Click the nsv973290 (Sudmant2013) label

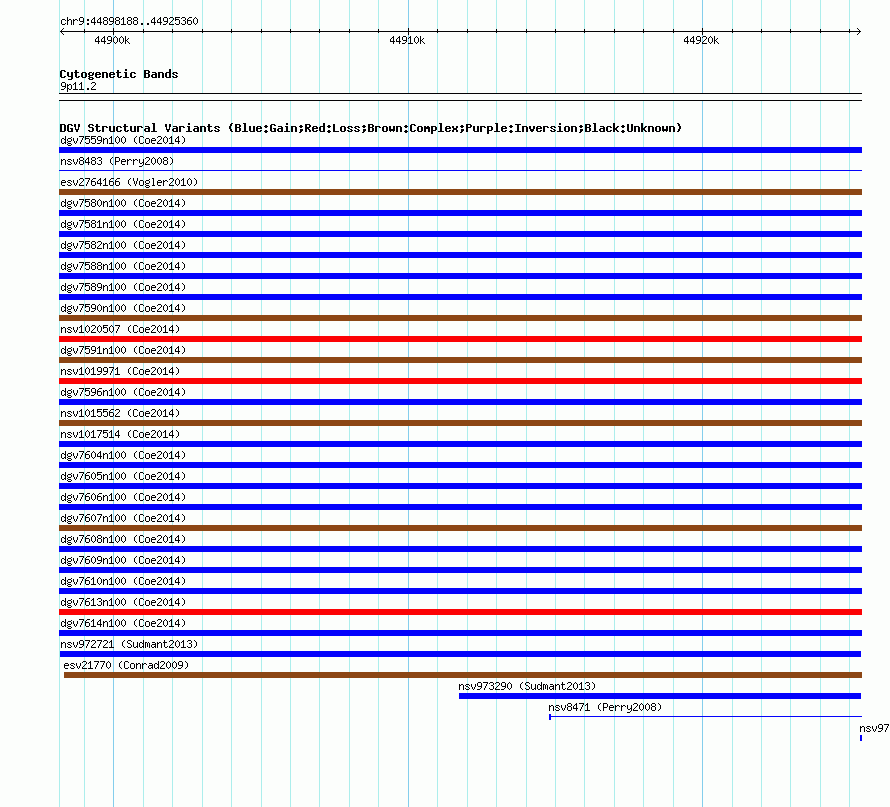tap(527, 686)
